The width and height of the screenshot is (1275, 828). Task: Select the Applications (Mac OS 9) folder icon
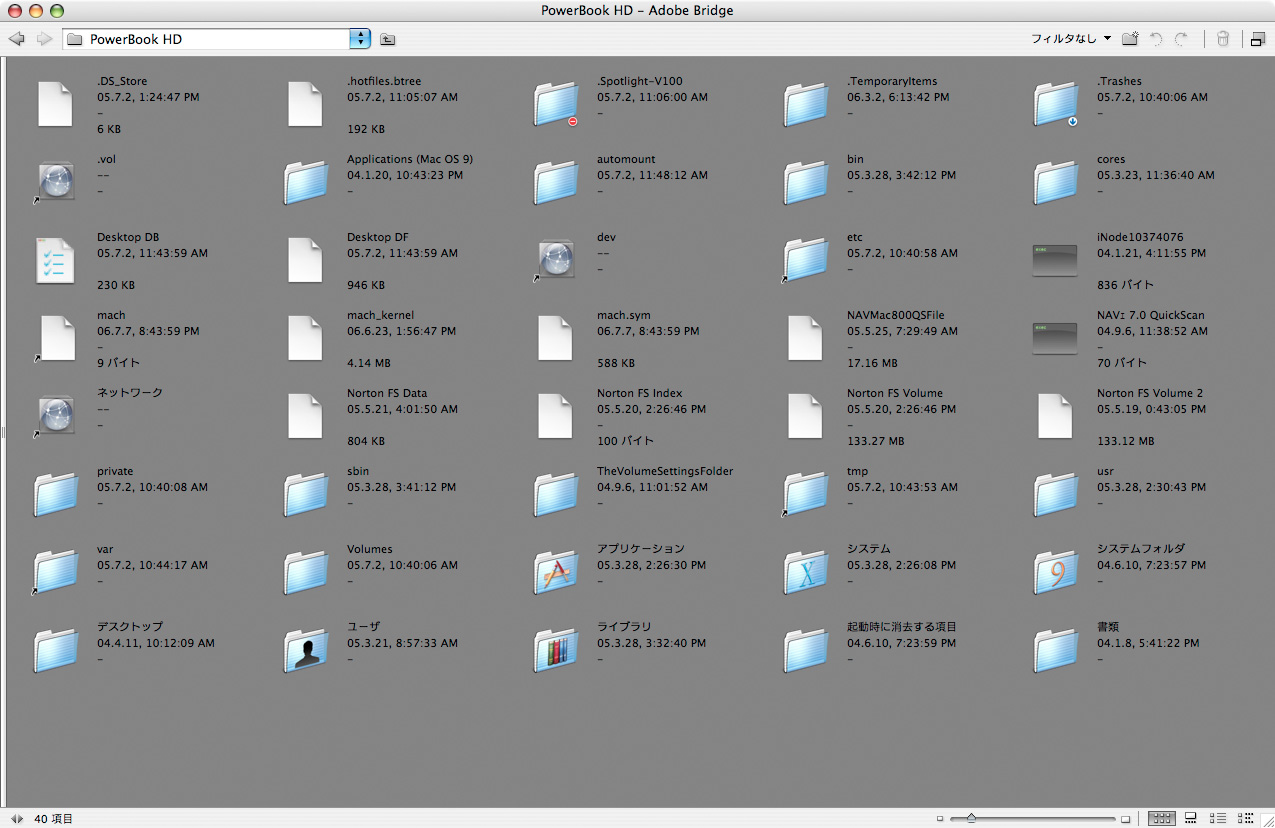tap(307, 182)
